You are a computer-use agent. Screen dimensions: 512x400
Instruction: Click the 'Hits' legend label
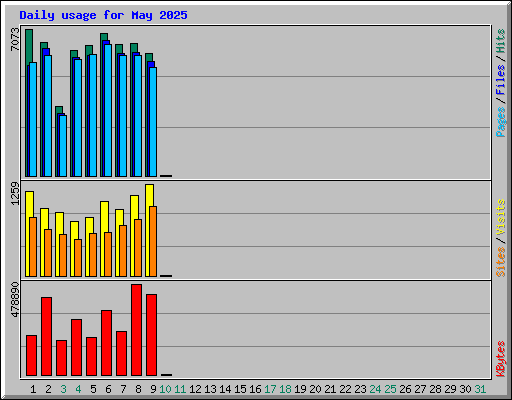pyautogui.click(x=501, y=41)
